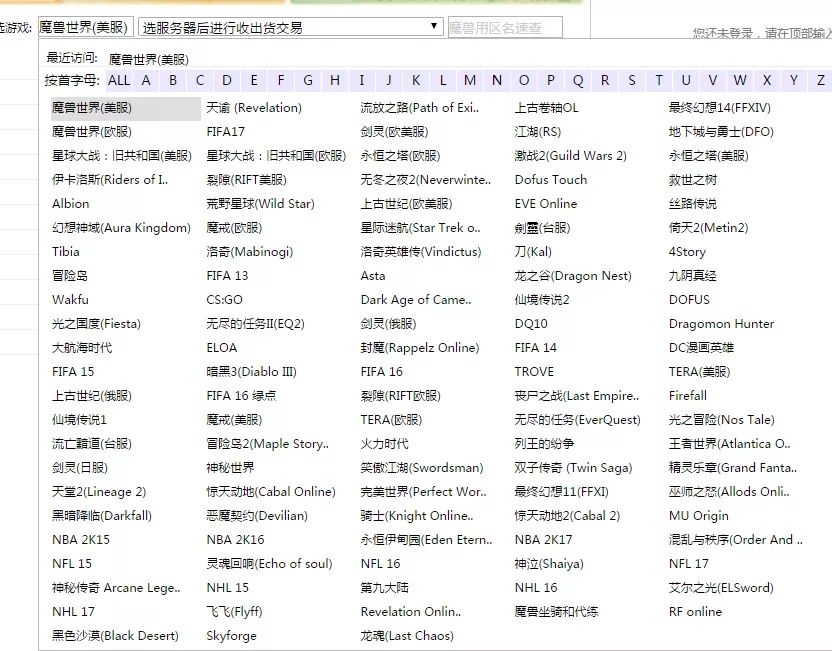Select Dragomon Hunter game
832x651 pixels.
pyautogui.click(x=721, y=324)
